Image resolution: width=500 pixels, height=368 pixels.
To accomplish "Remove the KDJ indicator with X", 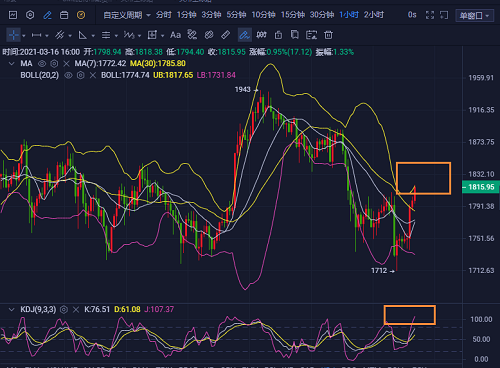I will (x=76, y=310).
